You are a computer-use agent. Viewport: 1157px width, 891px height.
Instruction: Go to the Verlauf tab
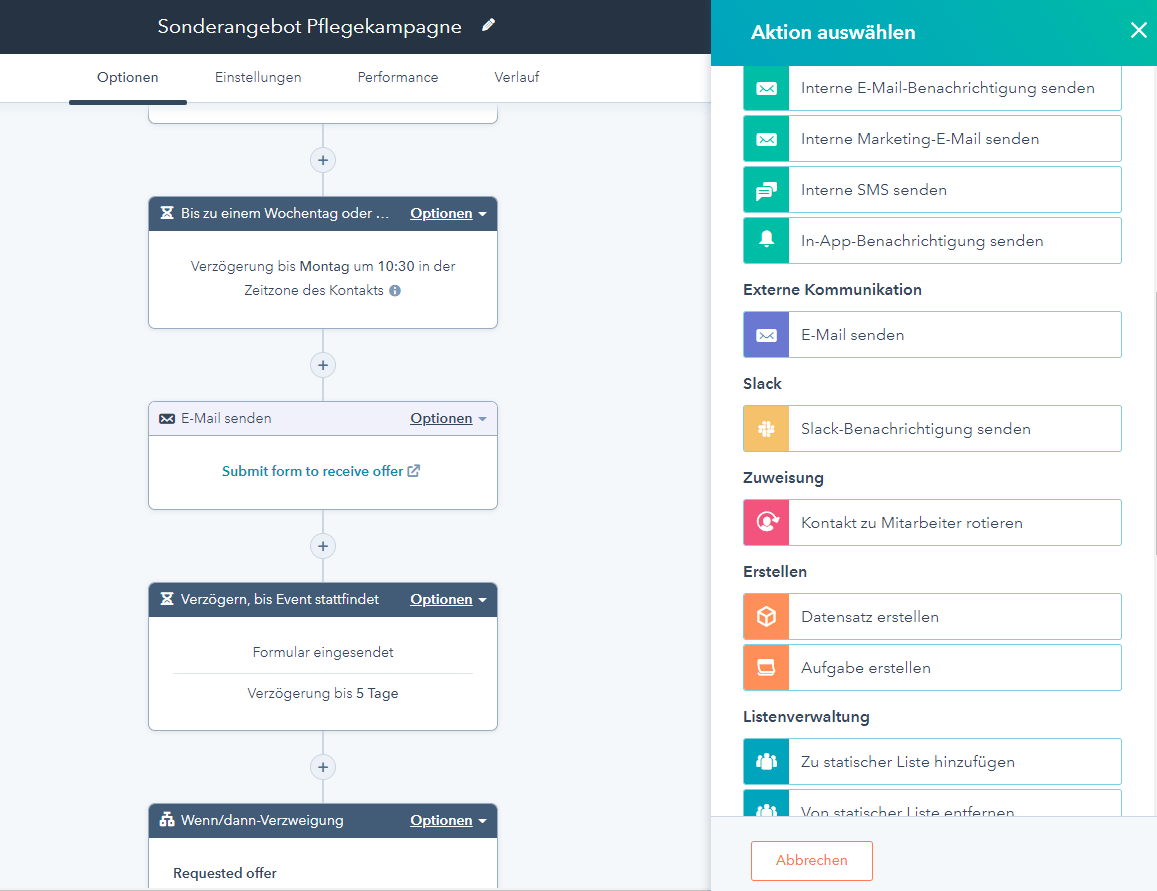click(517, 77)
